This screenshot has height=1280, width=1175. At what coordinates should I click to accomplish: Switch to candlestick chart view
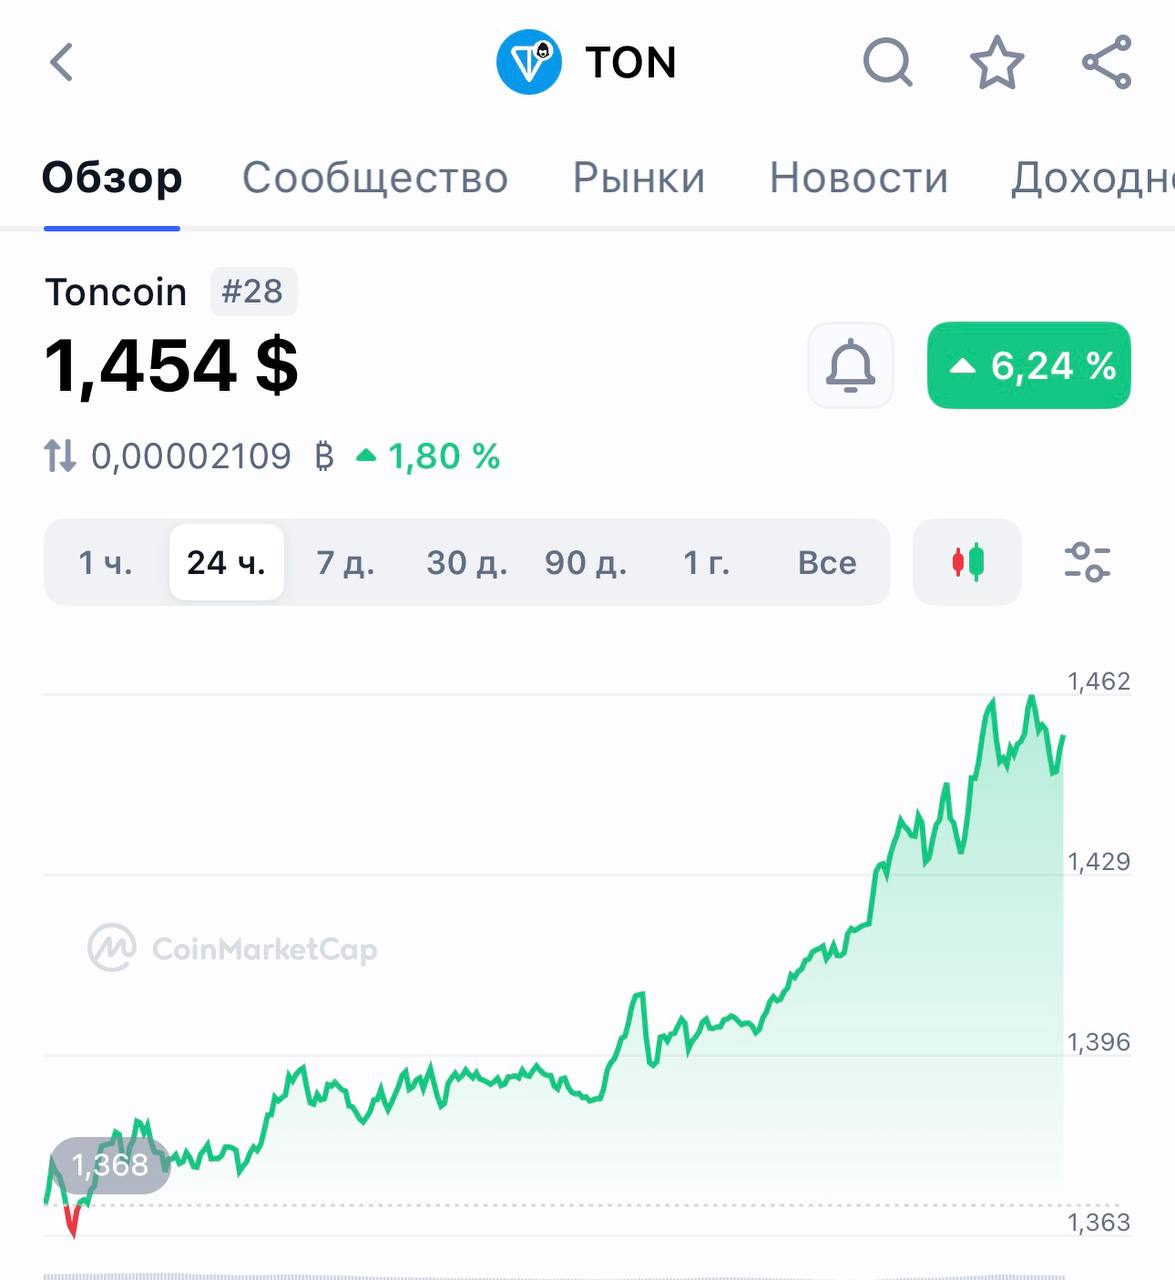[967, 562]
